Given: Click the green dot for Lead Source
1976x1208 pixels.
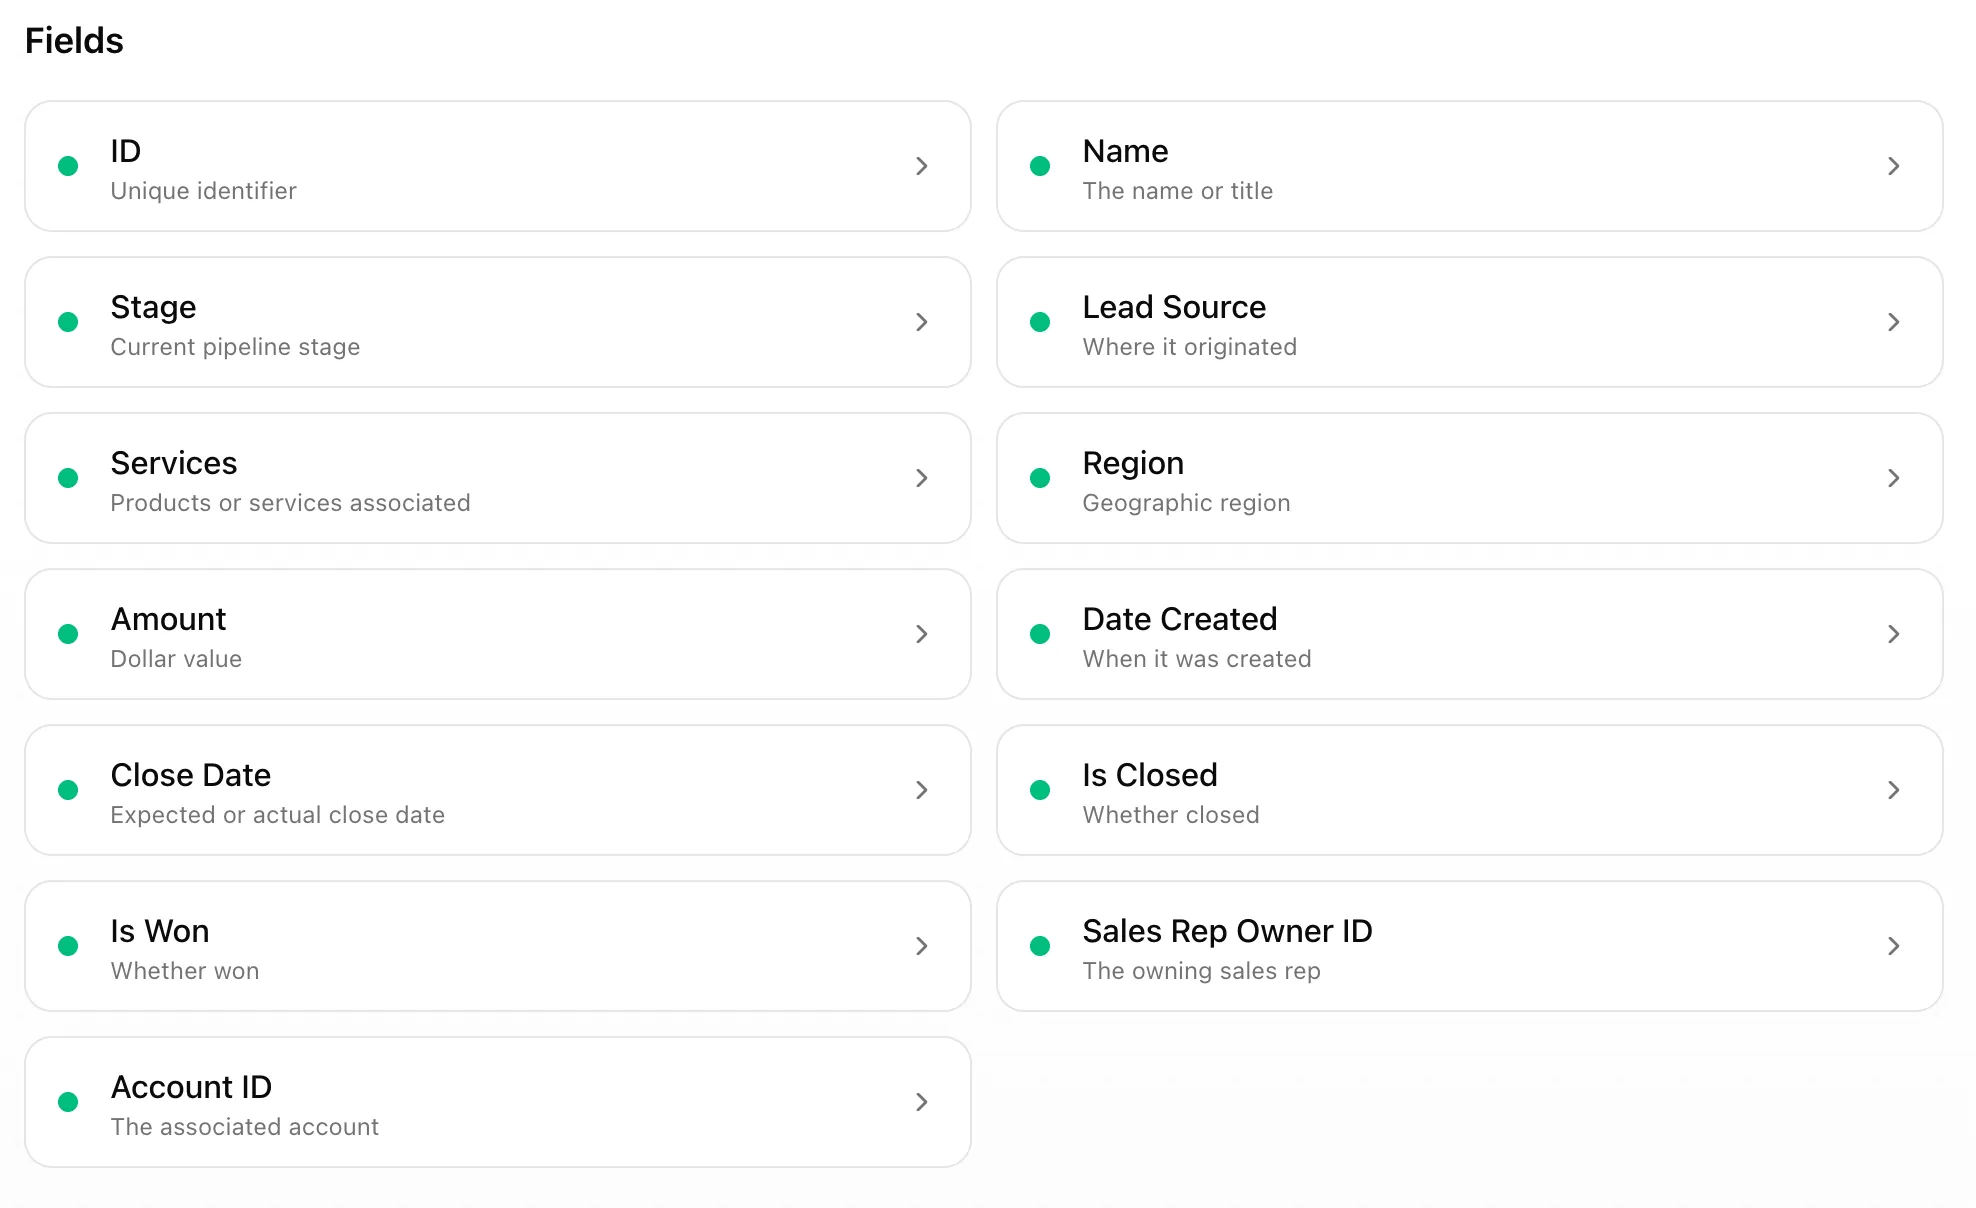Looking at the screenshot, I should tap(1040, 322).
